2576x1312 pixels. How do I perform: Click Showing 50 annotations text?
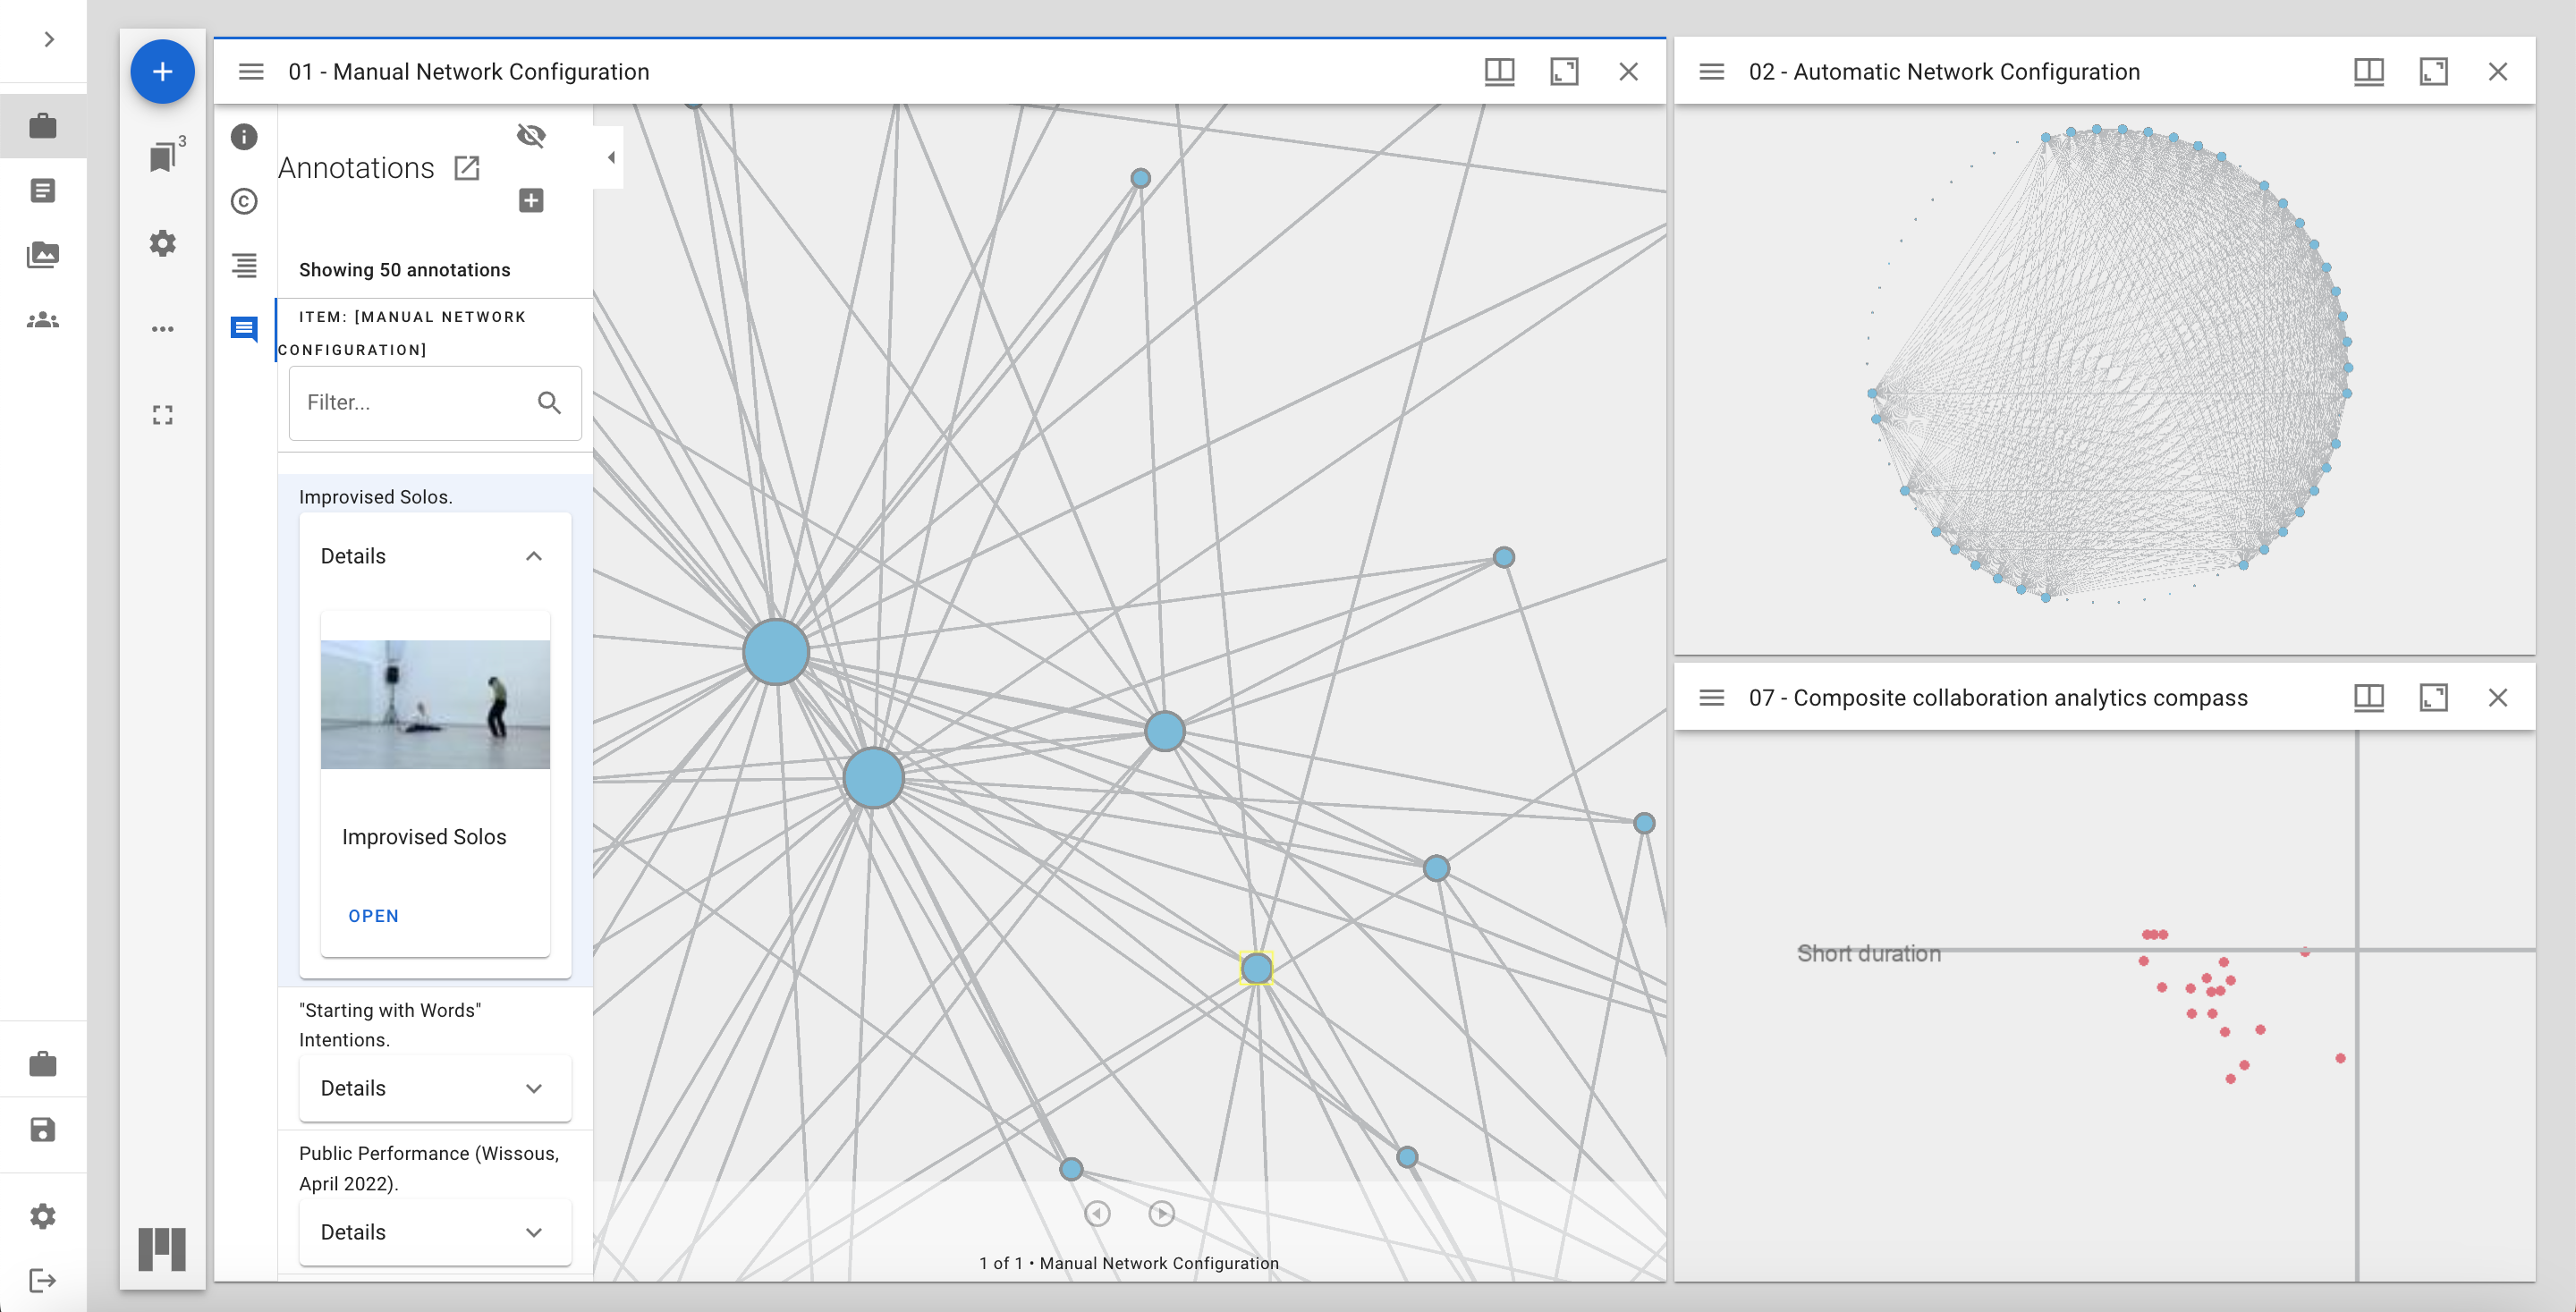[x=404, y=270]
